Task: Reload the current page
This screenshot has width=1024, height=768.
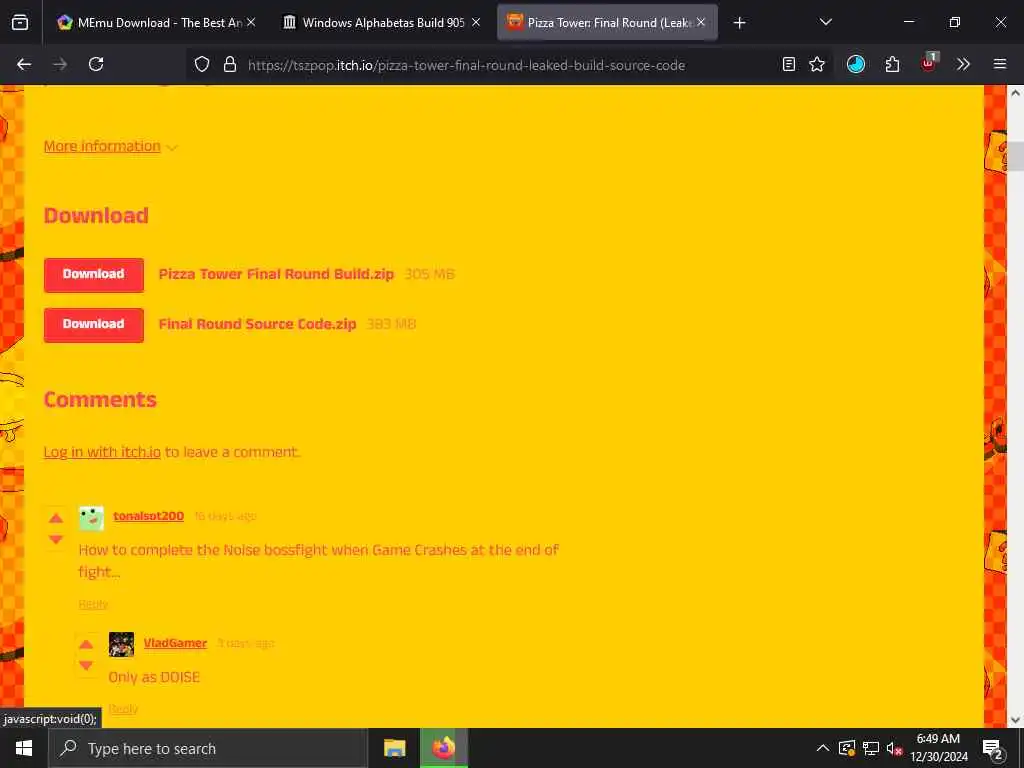Action: point(96,64)
